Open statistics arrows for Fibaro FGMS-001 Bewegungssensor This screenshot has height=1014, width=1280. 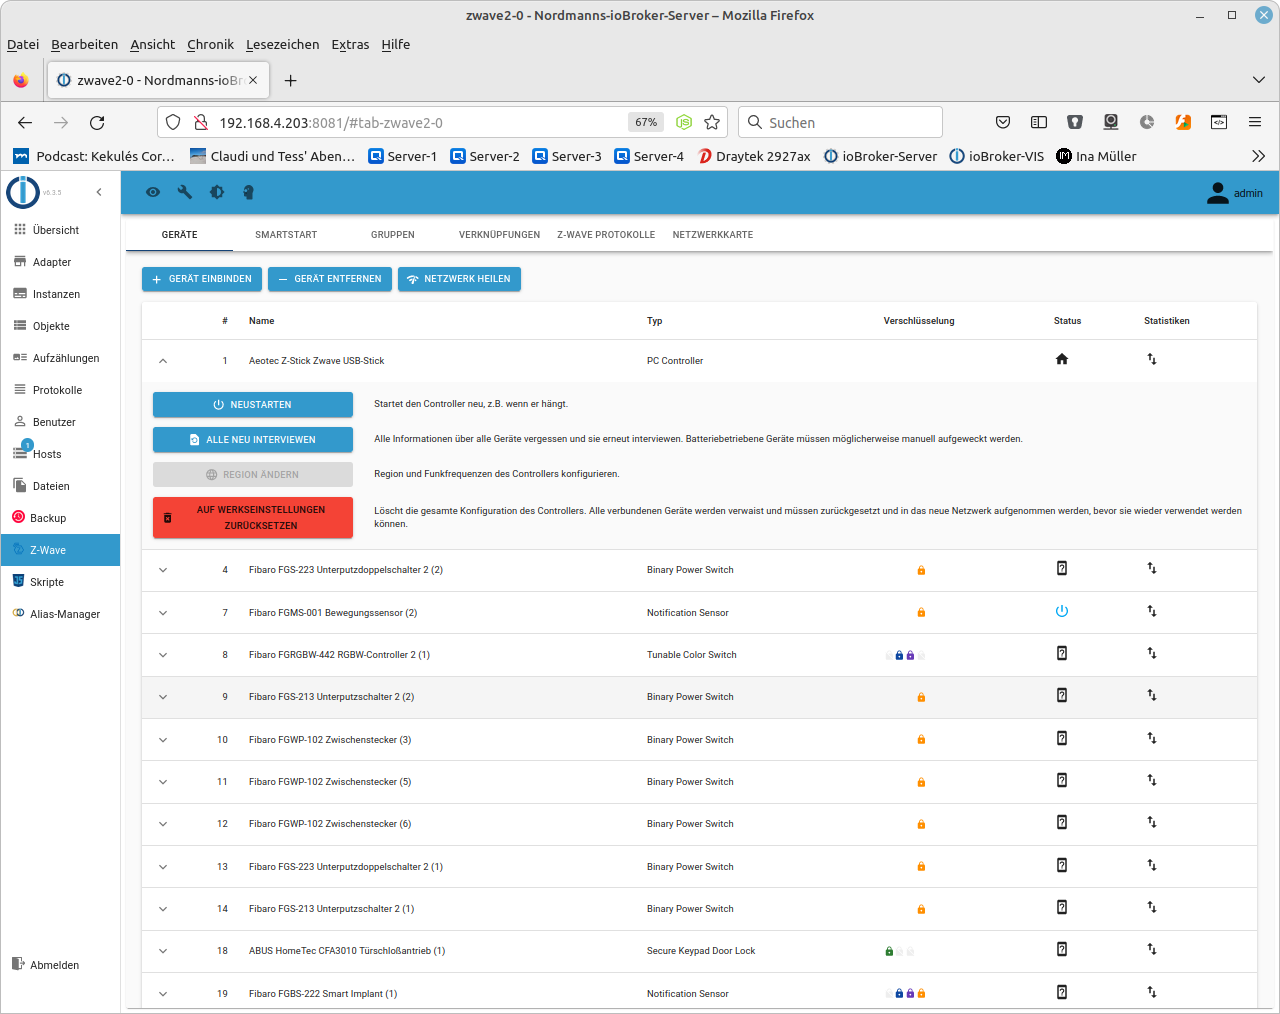click(1152, 611)
